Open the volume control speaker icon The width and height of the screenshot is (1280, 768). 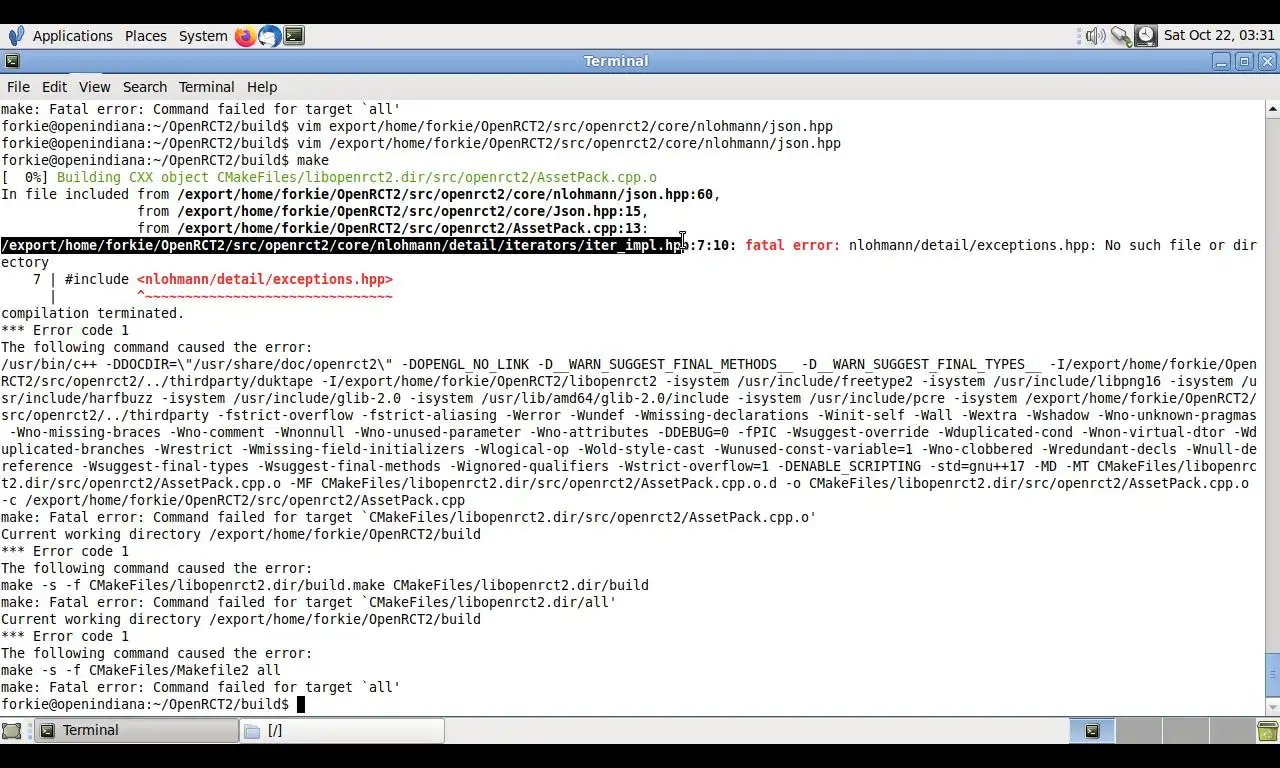(1095, 36)
